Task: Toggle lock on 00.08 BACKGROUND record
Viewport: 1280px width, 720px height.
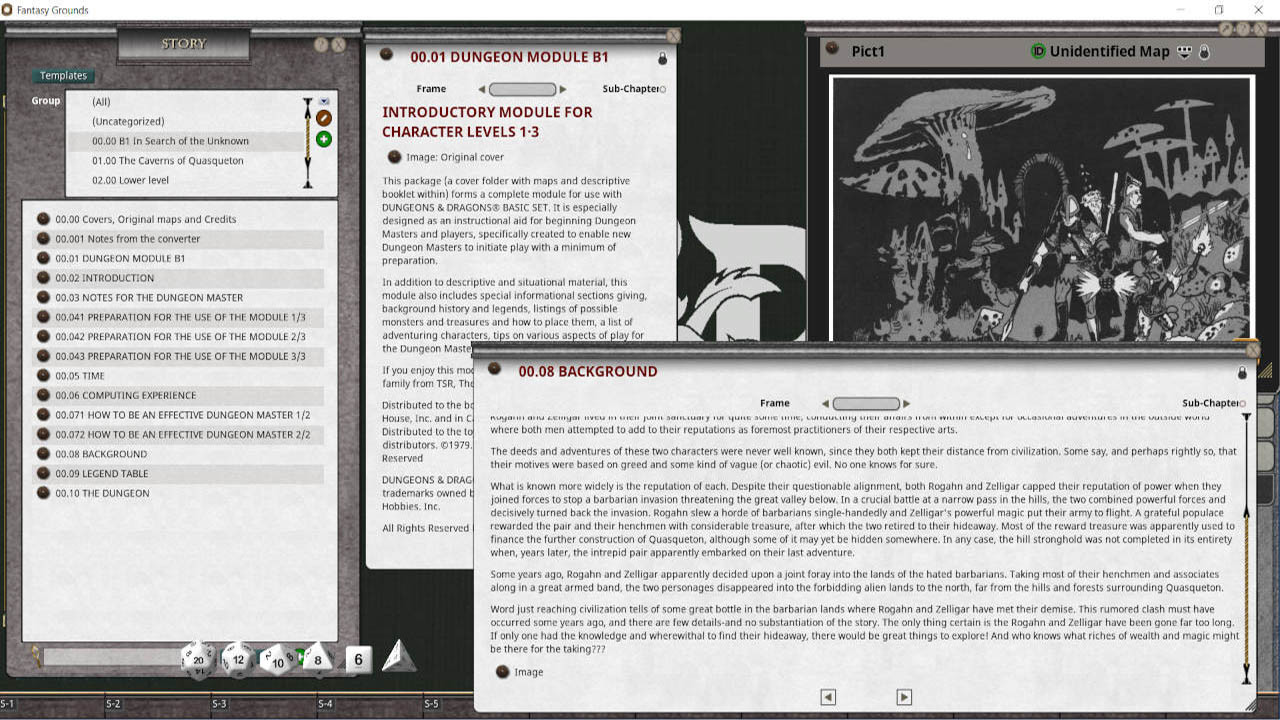Action: pyautogui.click(x=1242, y=373)
